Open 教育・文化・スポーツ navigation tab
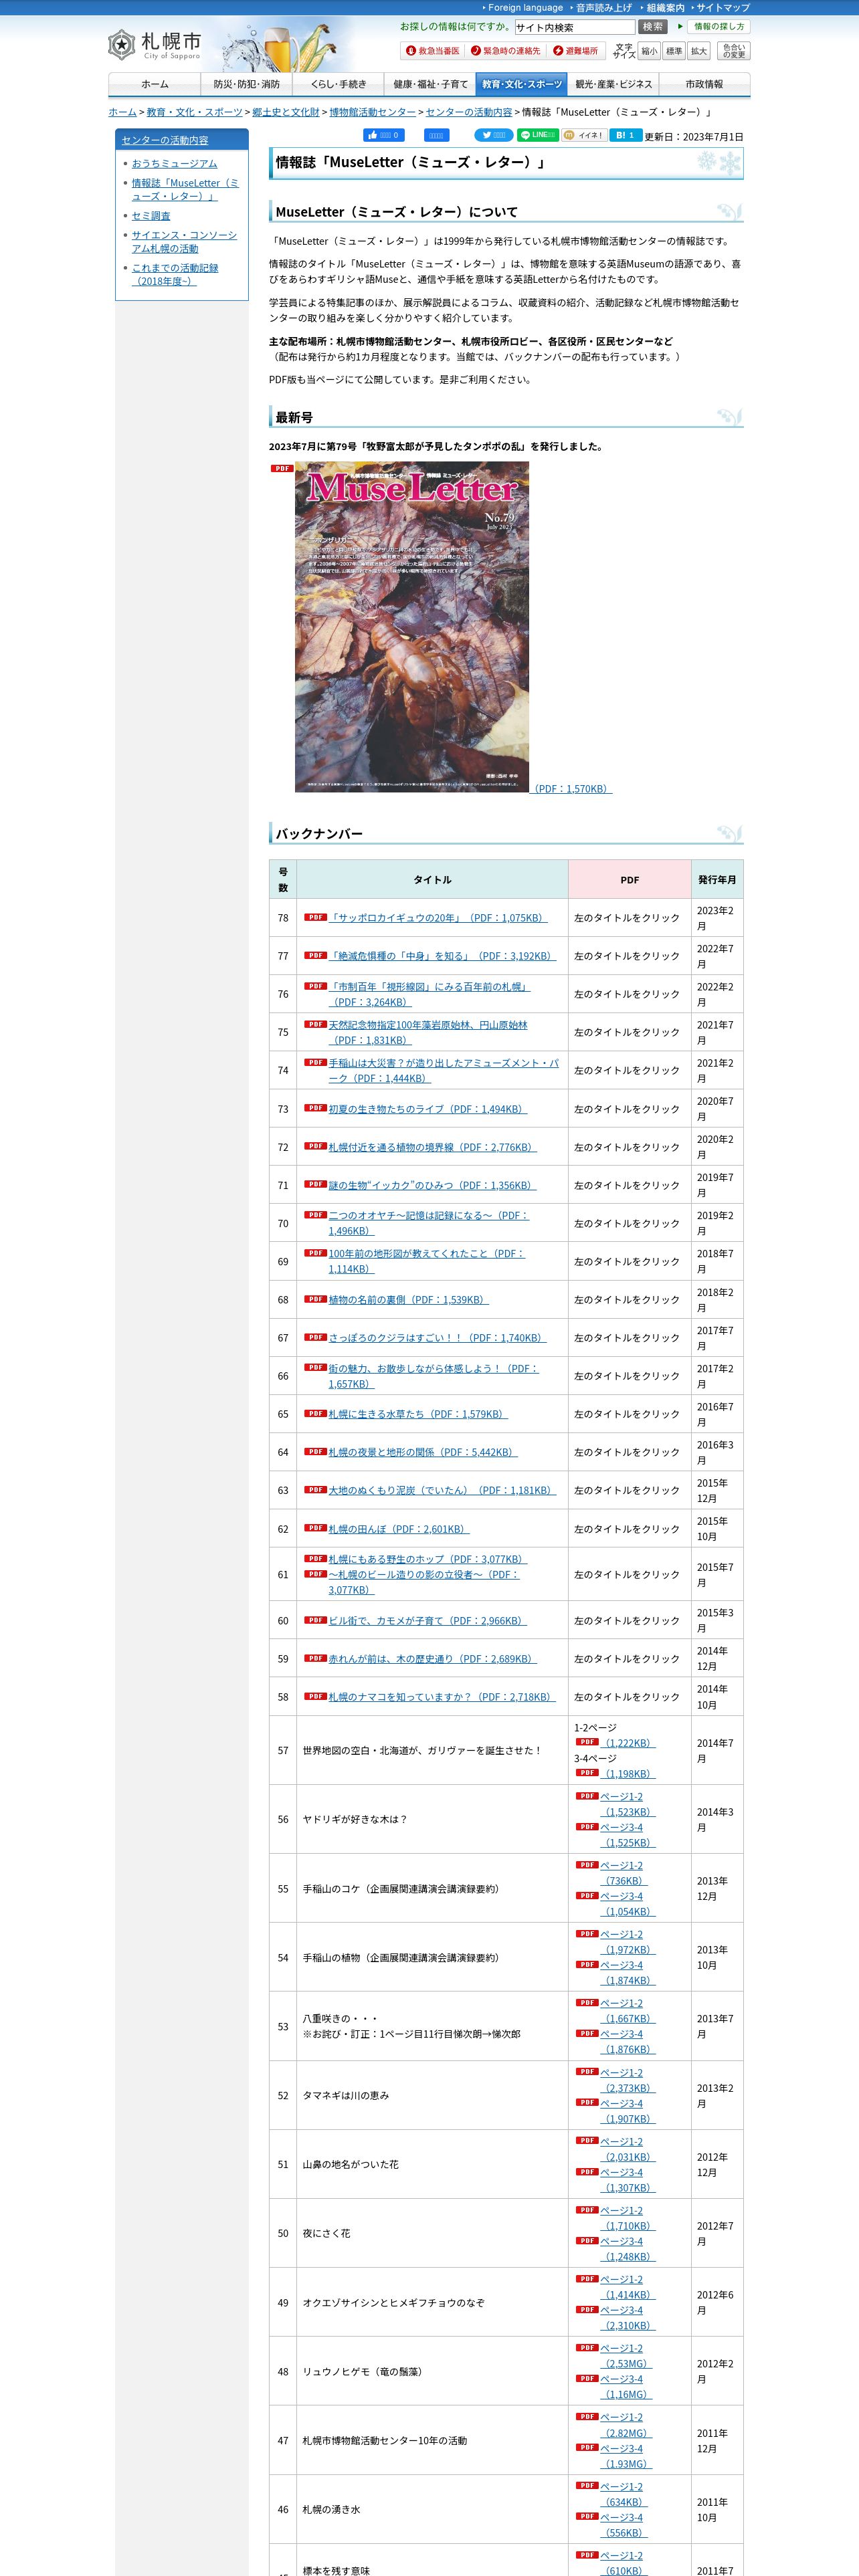This screenshot has width=859, height=2576. click(x=521, y=85)
